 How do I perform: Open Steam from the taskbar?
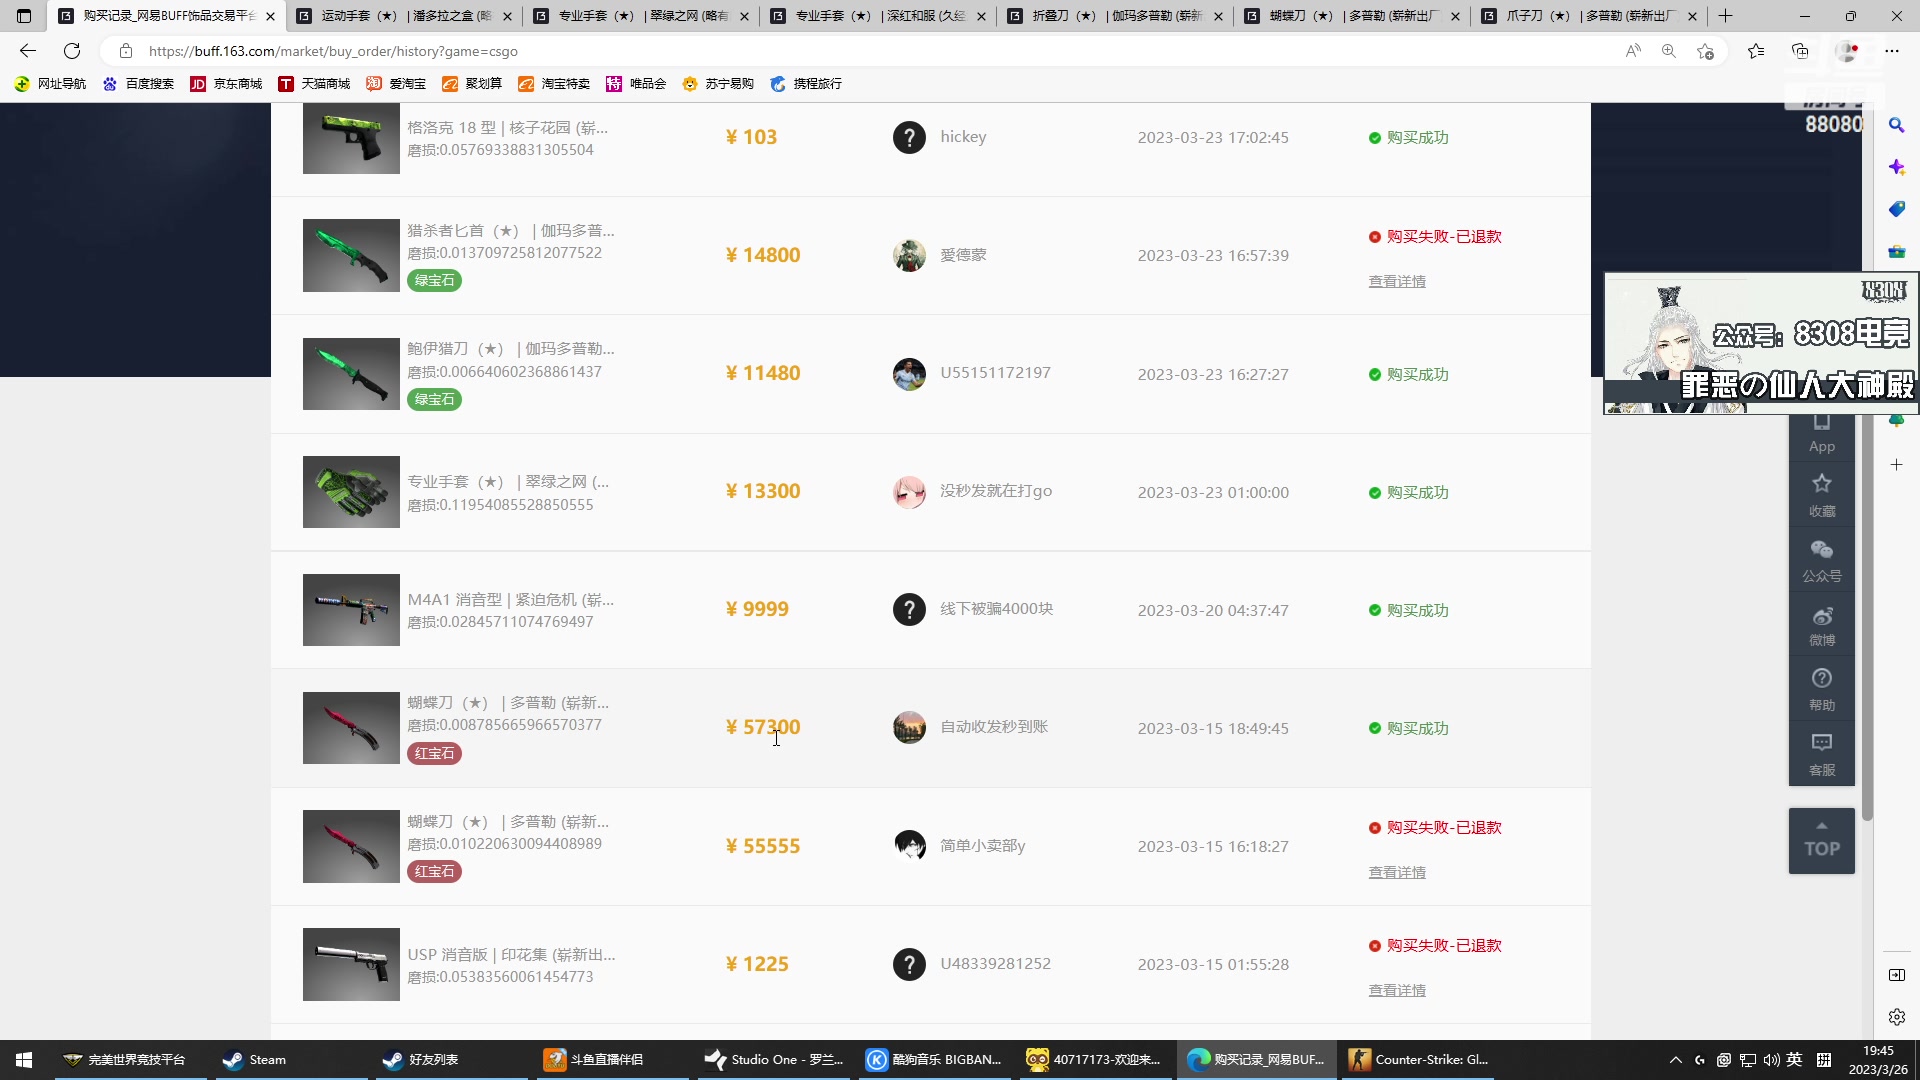[x=255, y=1060]
